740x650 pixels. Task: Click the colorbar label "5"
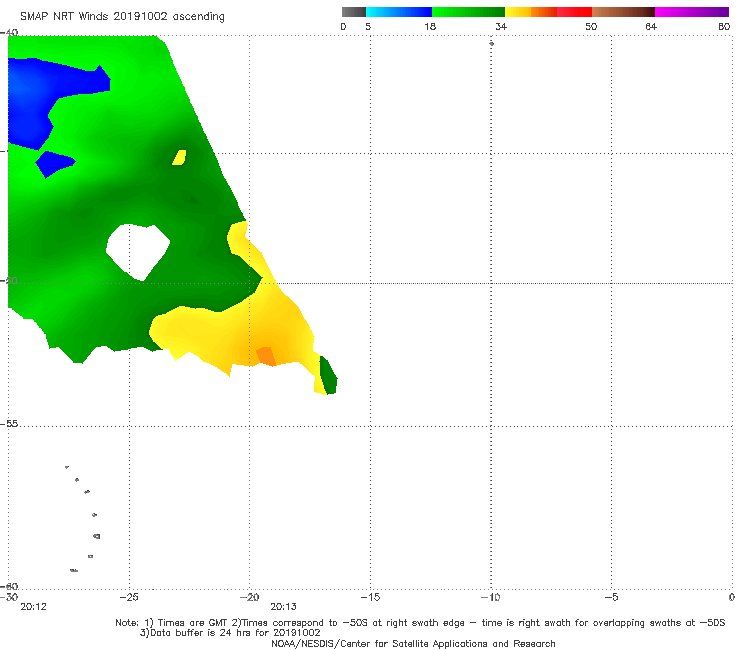tap(368, 26)
